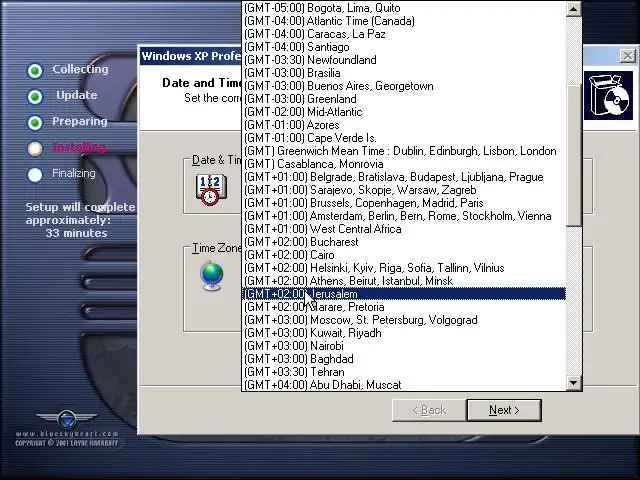Screen dimensions: 640x480
Task: Close the Windows XP setup dialog
Action: pos(628,56)
